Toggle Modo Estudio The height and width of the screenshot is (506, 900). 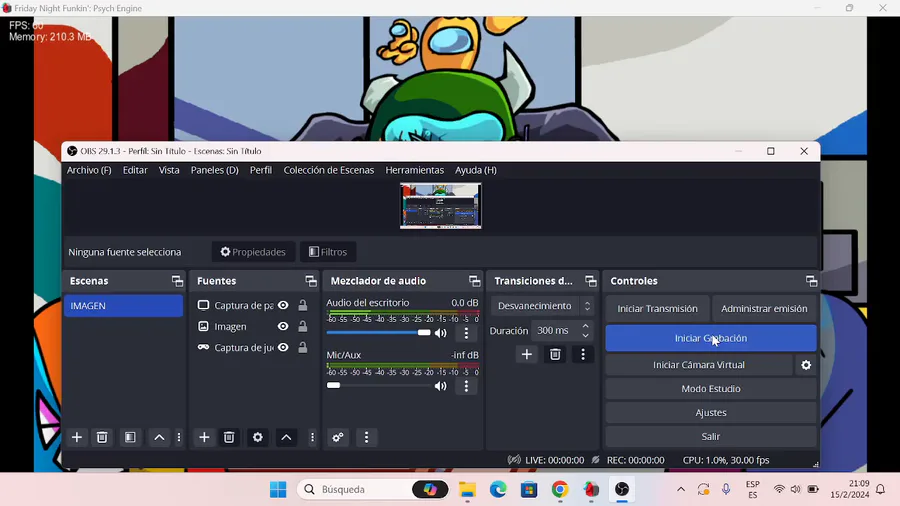[x=711, y=389]
